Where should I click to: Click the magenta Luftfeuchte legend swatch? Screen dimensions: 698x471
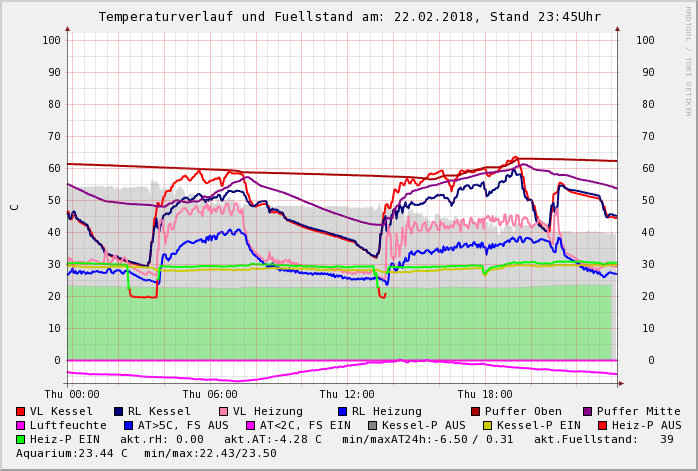20,425
